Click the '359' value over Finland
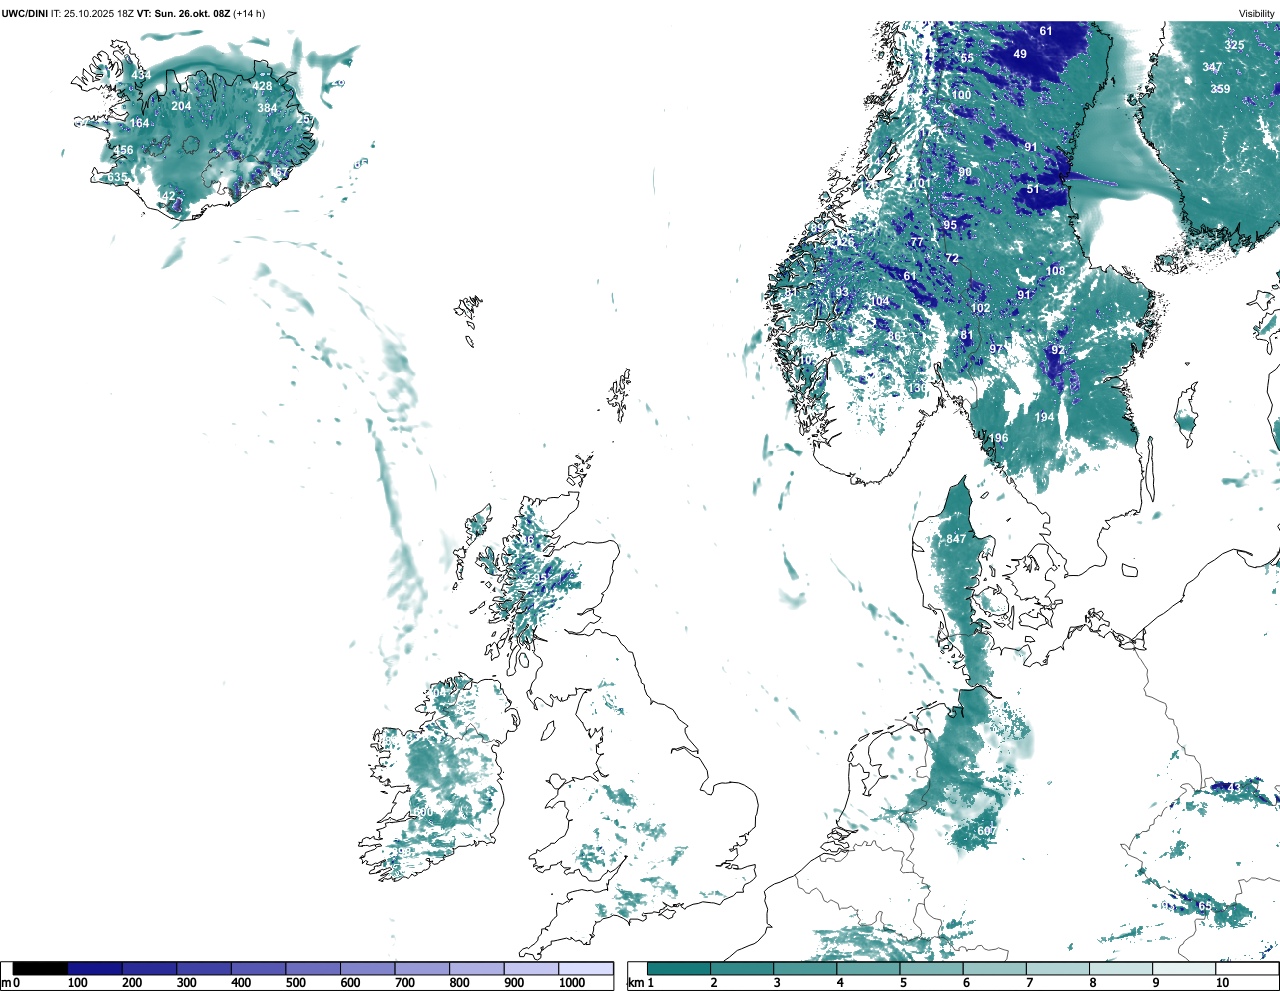 click(x=1220, y=89)
